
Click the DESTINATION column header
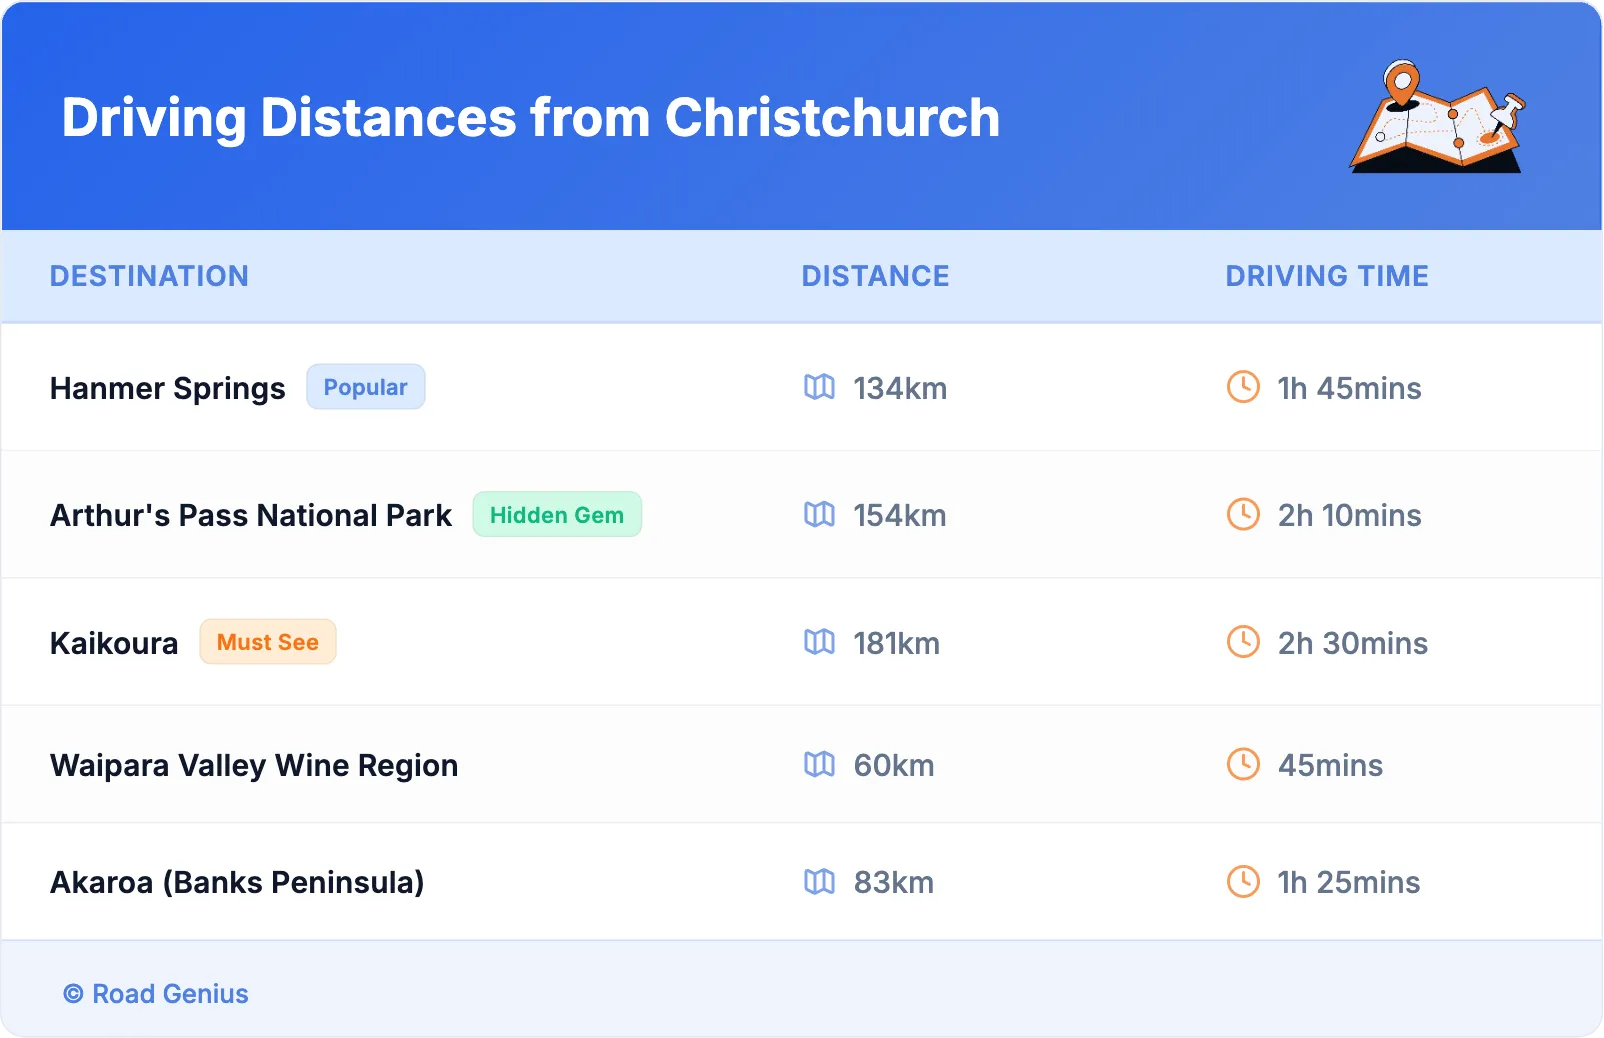[149, 276]
